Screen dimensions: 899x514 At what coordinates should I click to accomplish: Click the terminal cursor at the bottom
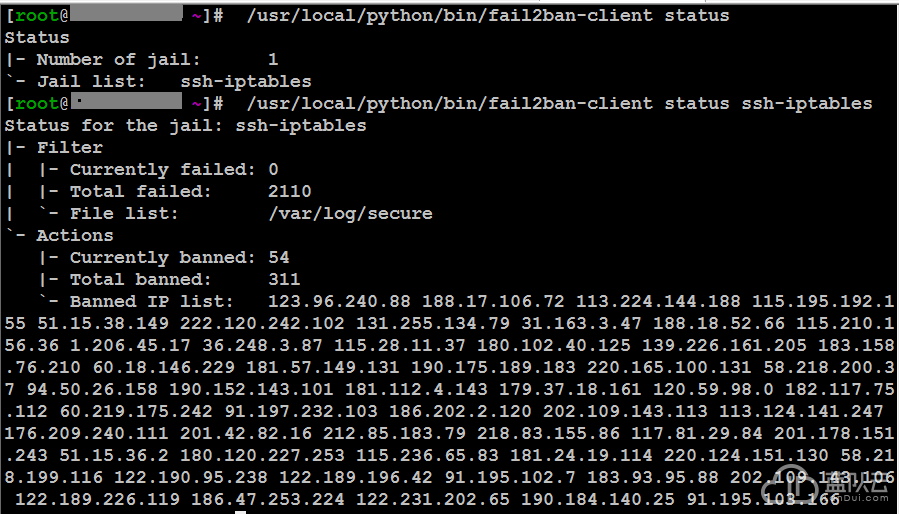241,512
